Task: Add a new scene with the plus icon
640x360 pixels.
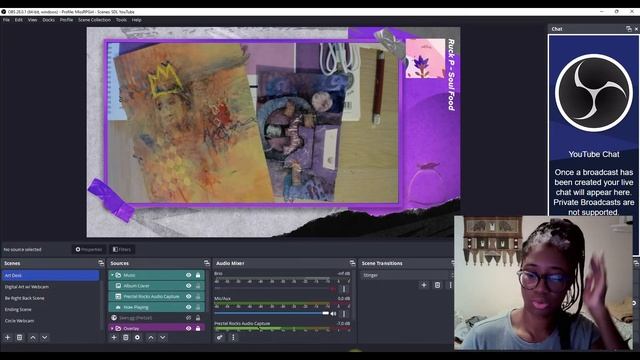Action: click(x=7, y=338)
